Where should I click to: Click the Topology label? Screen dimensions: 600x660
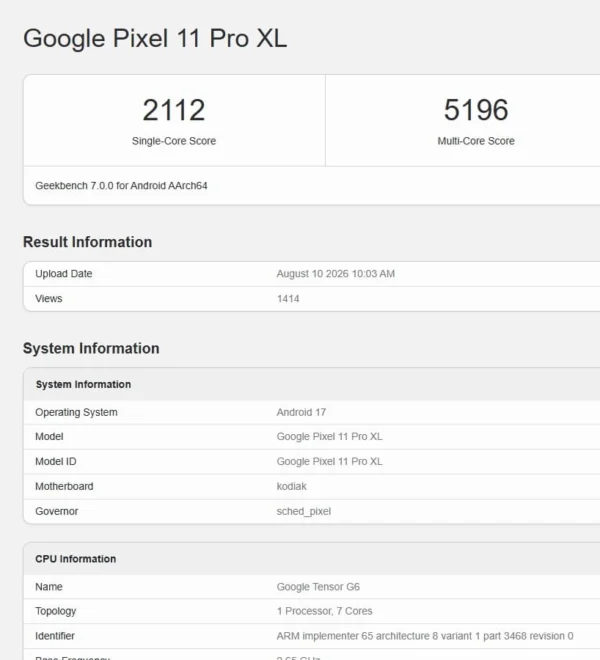click(x=56, y=611)
